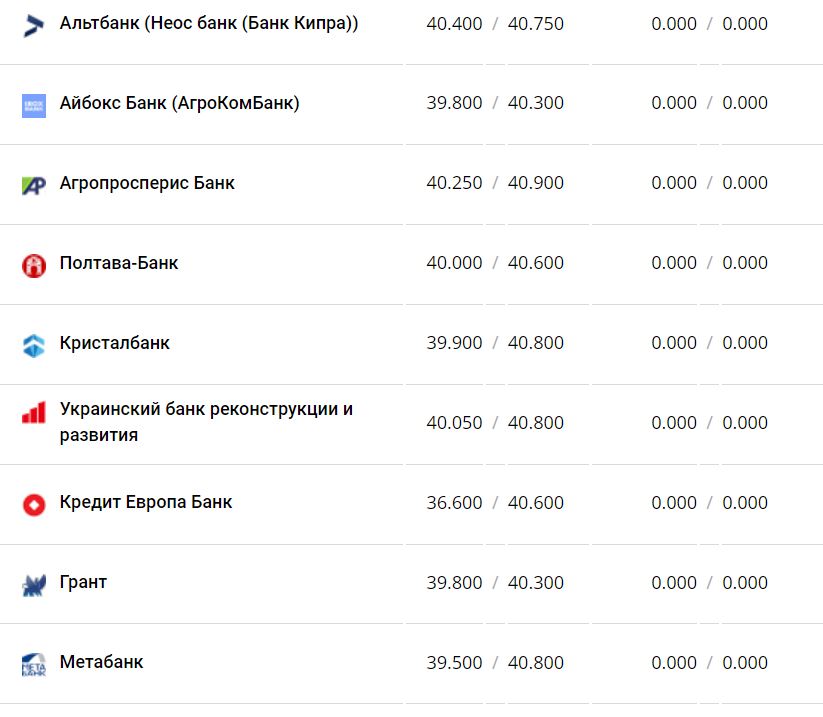Select the Агропросперис Банк name
Screen dimensions: 823x717
147,183
